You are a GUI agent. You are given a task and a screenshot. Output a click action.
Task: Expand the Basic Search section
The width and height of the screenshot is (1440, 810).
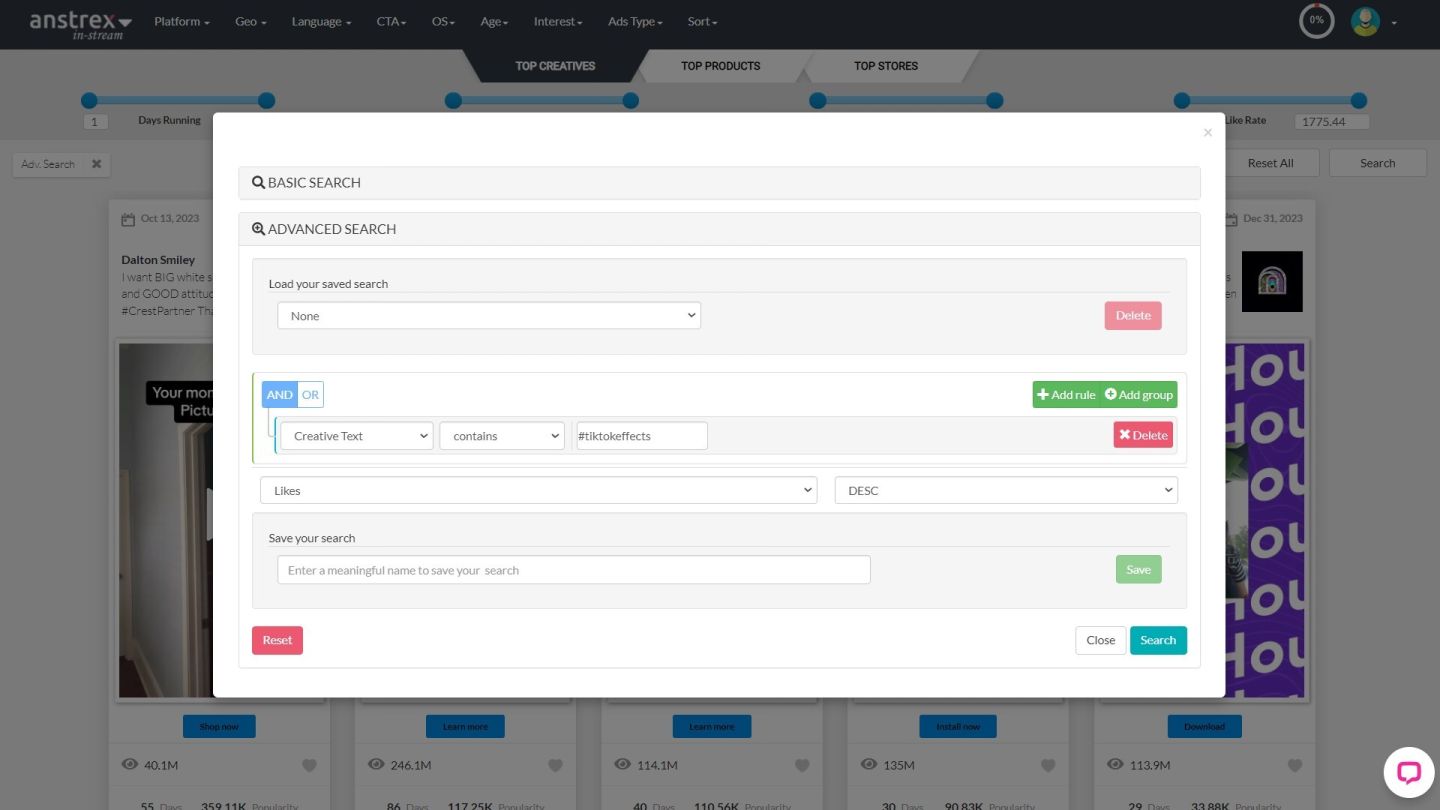[718, 183]
